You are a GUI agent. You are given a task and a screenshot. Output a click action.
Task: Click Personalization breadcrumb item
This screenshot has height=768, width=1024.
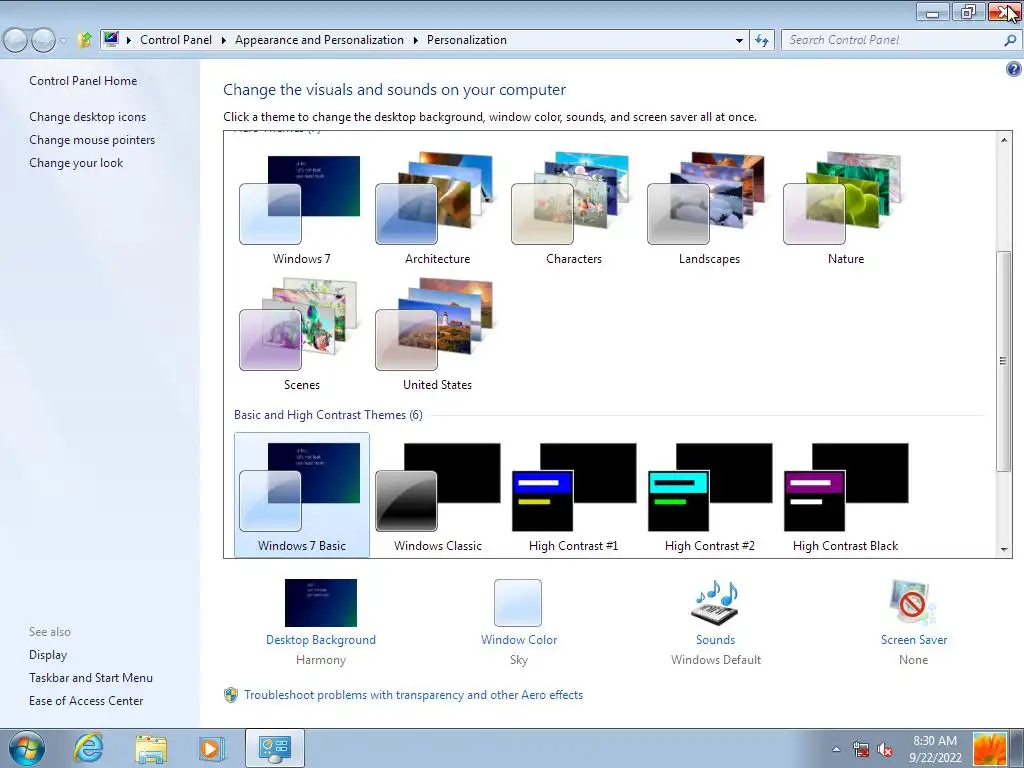[x=467, y=40]
